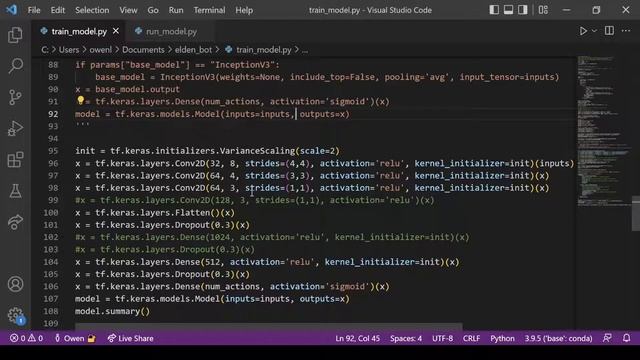Open the Explorer view in activity bar

pyautogui.click(x=15, y=35)
